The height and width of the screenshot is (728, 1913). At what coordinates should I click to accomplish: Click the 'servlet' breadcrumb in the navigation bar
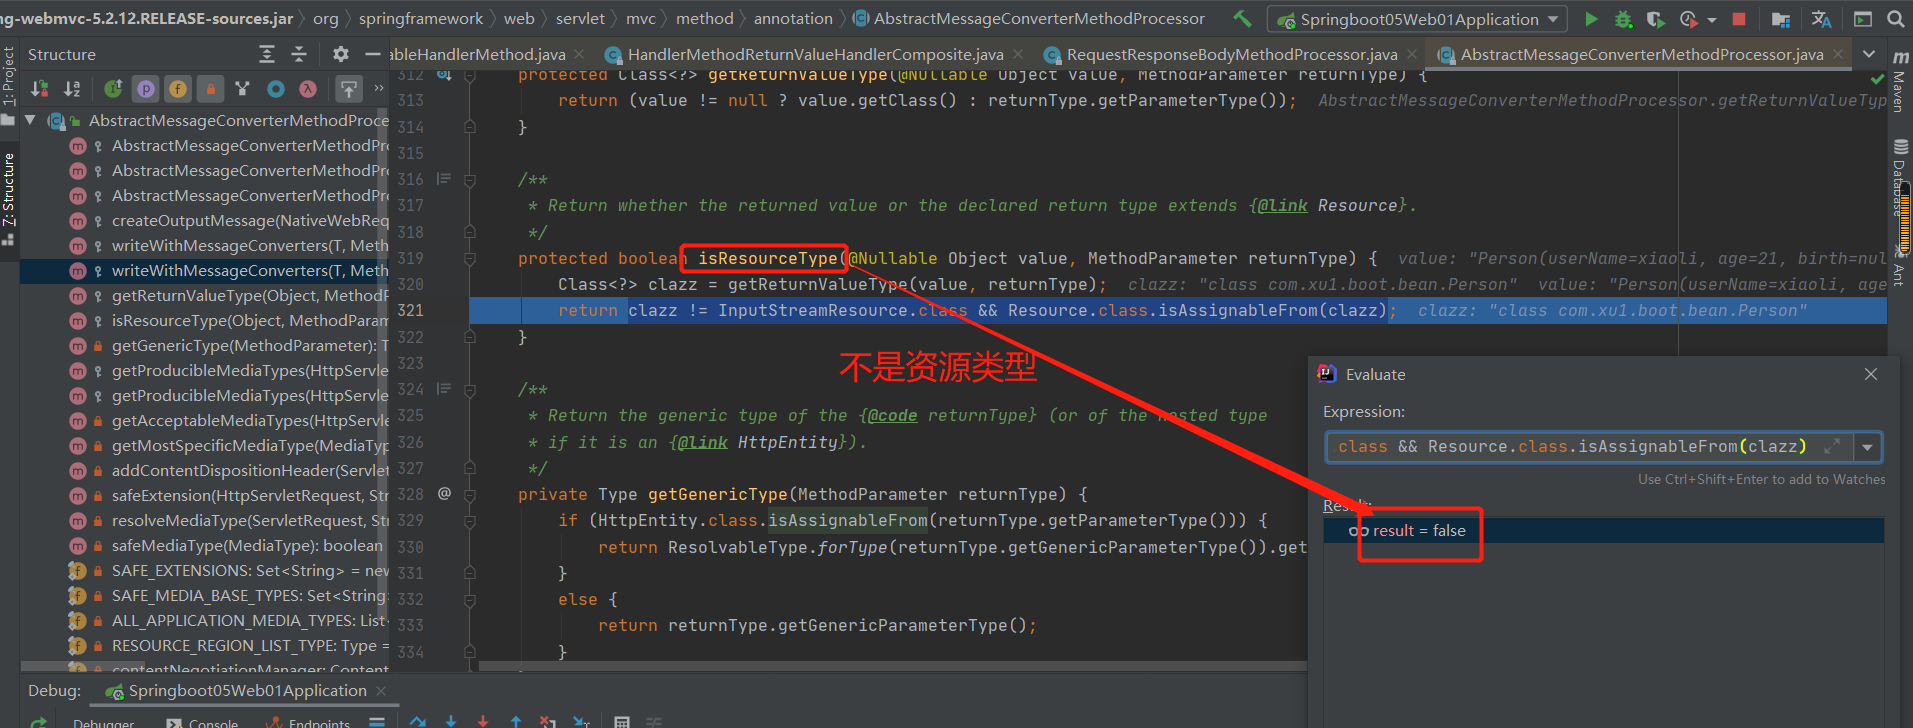click(x=580, y=19)
